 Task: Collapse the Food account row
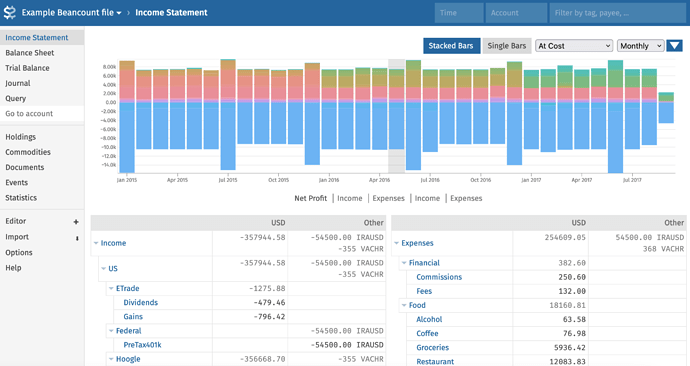[x=404, y=305]
